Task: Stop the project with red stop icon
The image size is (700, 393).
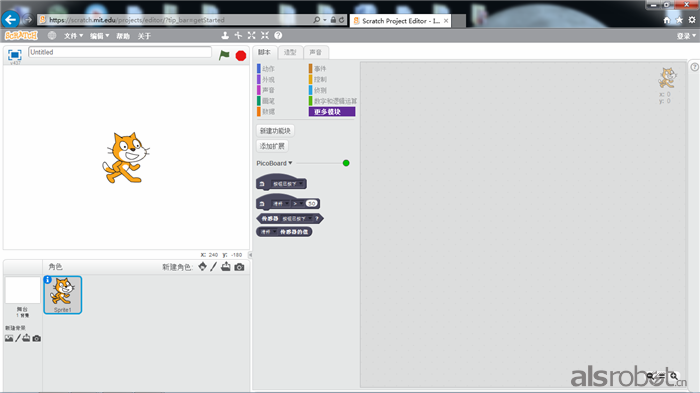Action: (241, 55)
